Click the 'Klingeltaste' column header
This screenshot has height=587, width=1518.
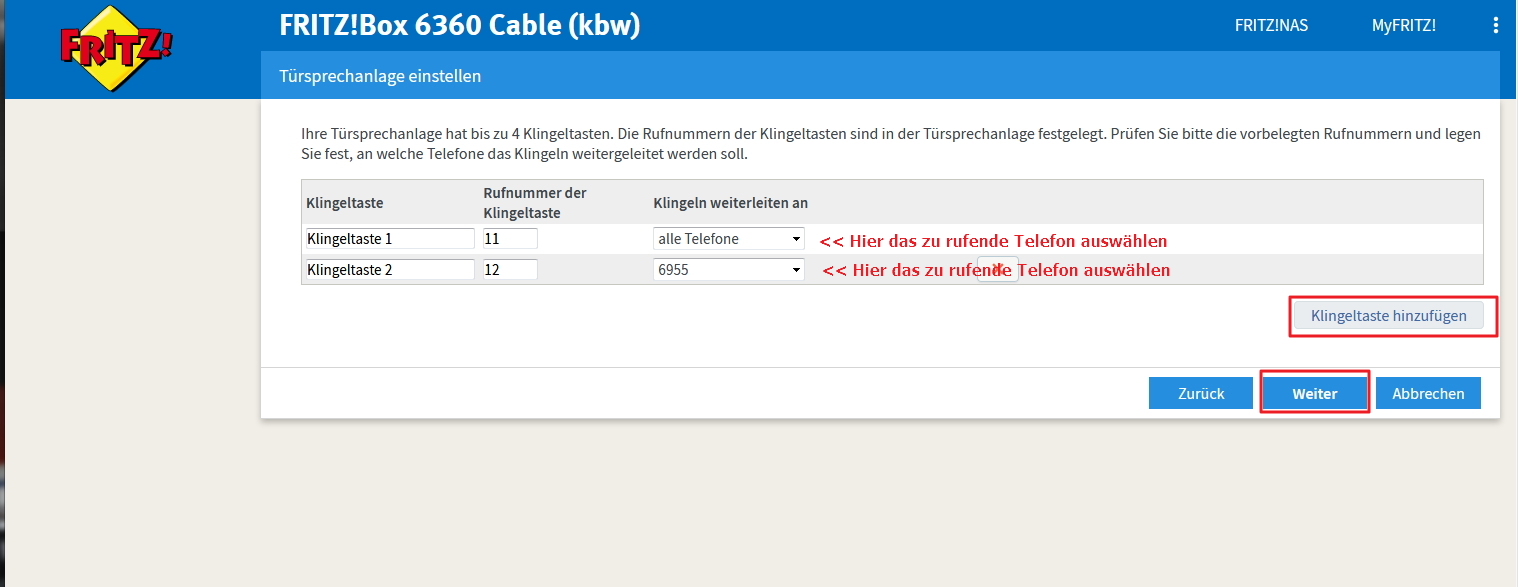345,203
